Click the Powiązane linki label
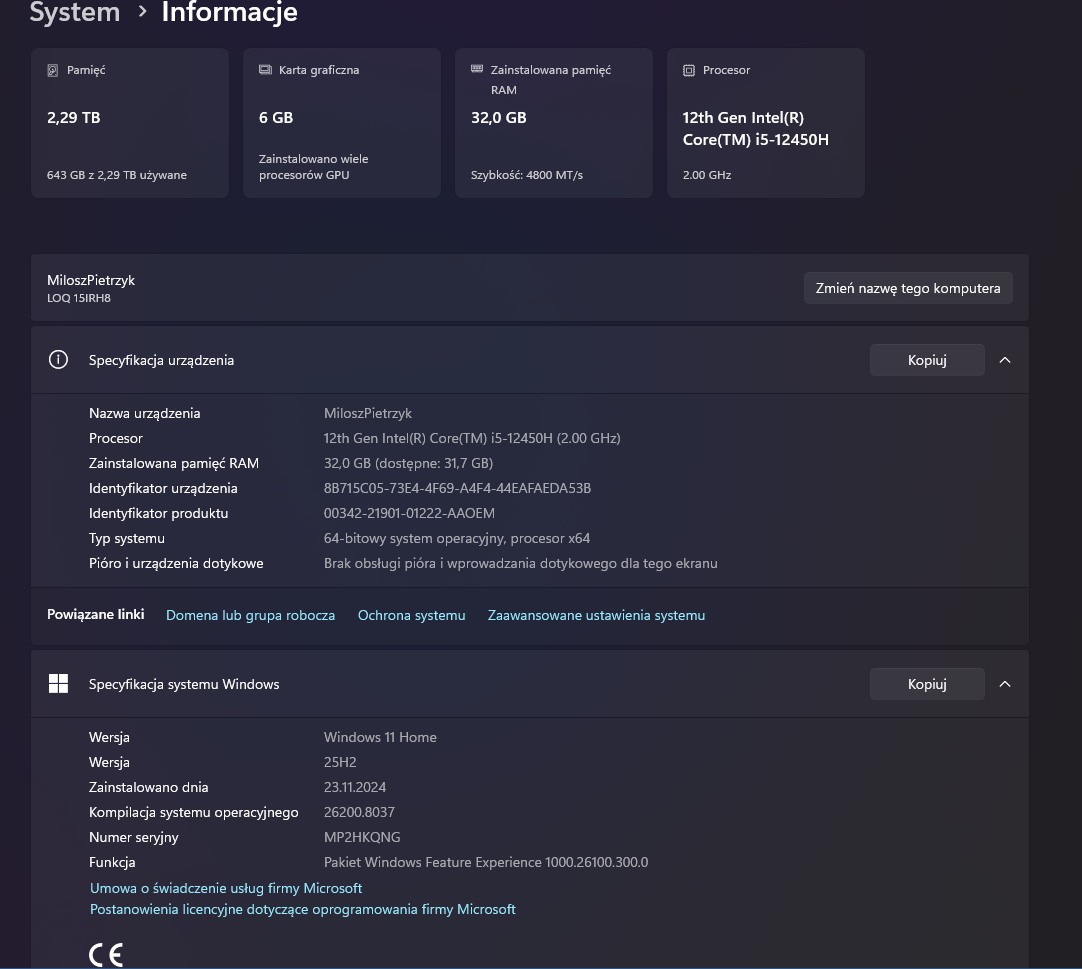Screen dimensions: 1082x969 tap(95, 614)
